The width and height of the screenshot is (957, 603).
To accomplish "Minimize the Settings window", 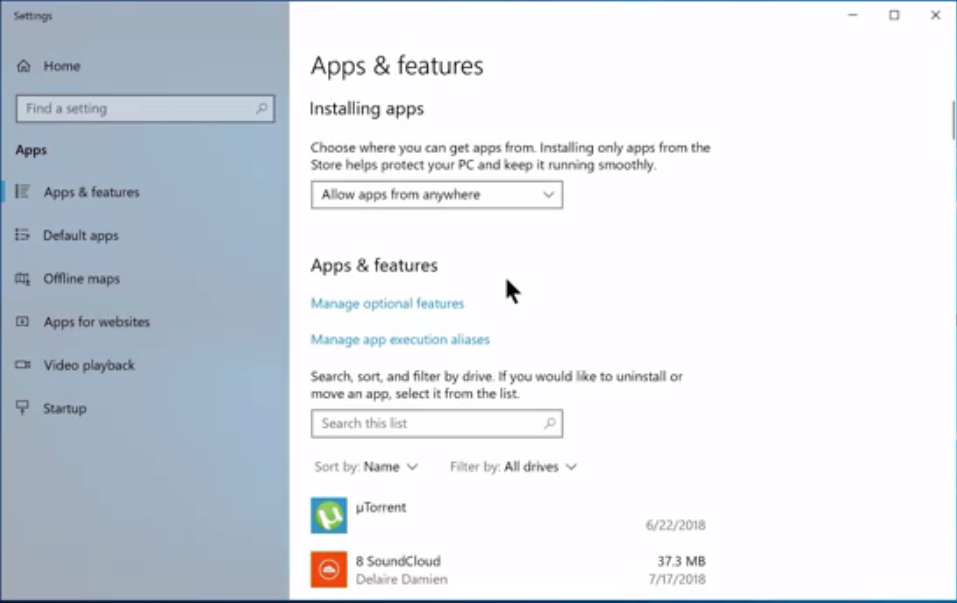I will point(853,15).
